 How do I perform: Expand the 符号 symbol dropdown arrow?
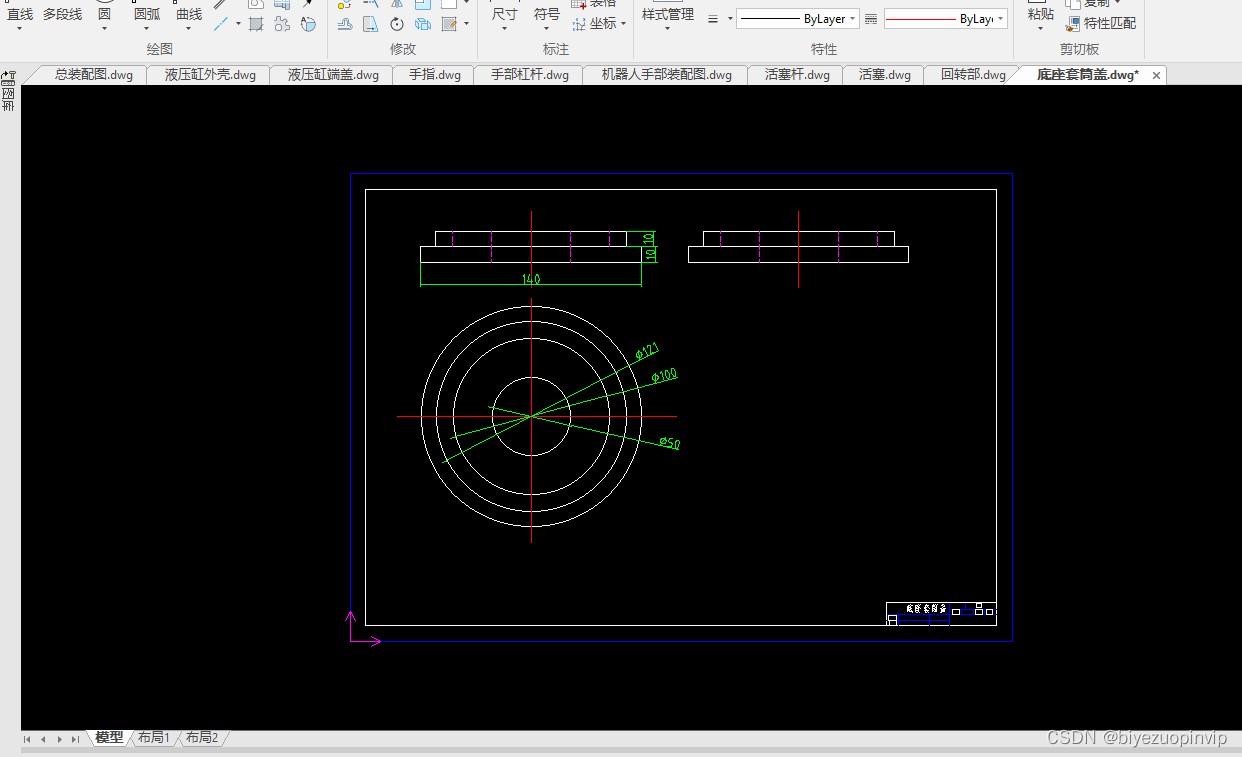pos(546,28)
